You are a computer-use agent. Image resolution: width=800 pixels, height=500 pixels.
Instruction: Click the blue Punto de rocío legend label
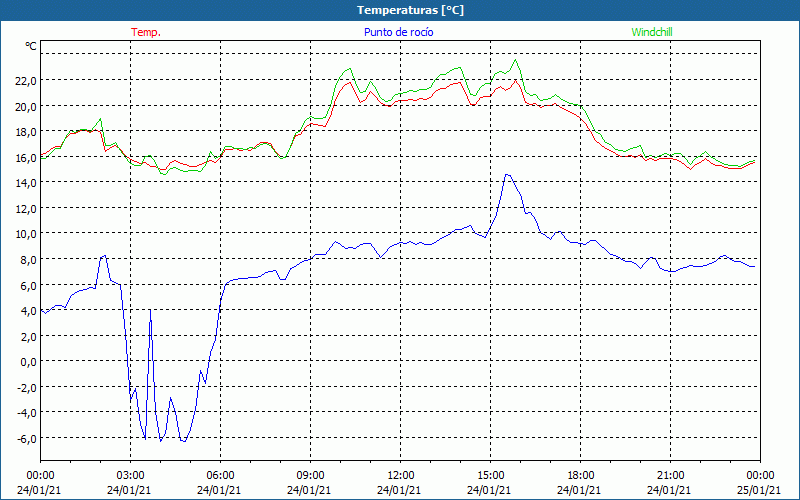[398, 32]
